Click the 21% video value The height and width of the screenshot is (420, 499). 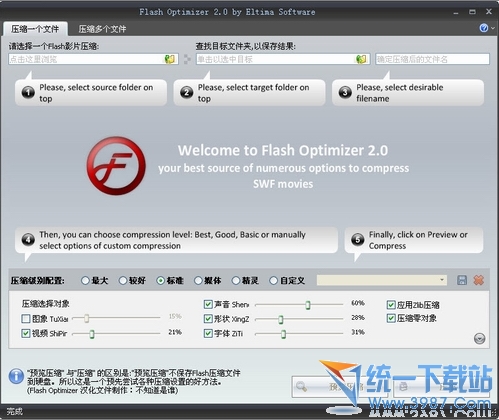pyautogui.click(x=175, y=332)
